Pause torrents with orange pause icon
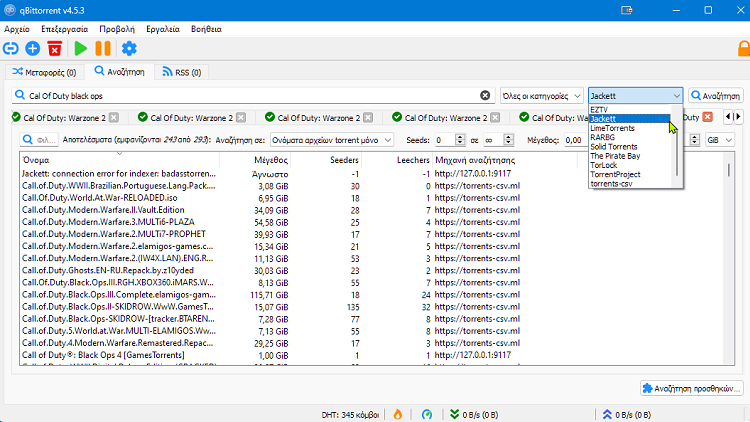The height and width of the screenshot is (422, 750). pos(103,48)
